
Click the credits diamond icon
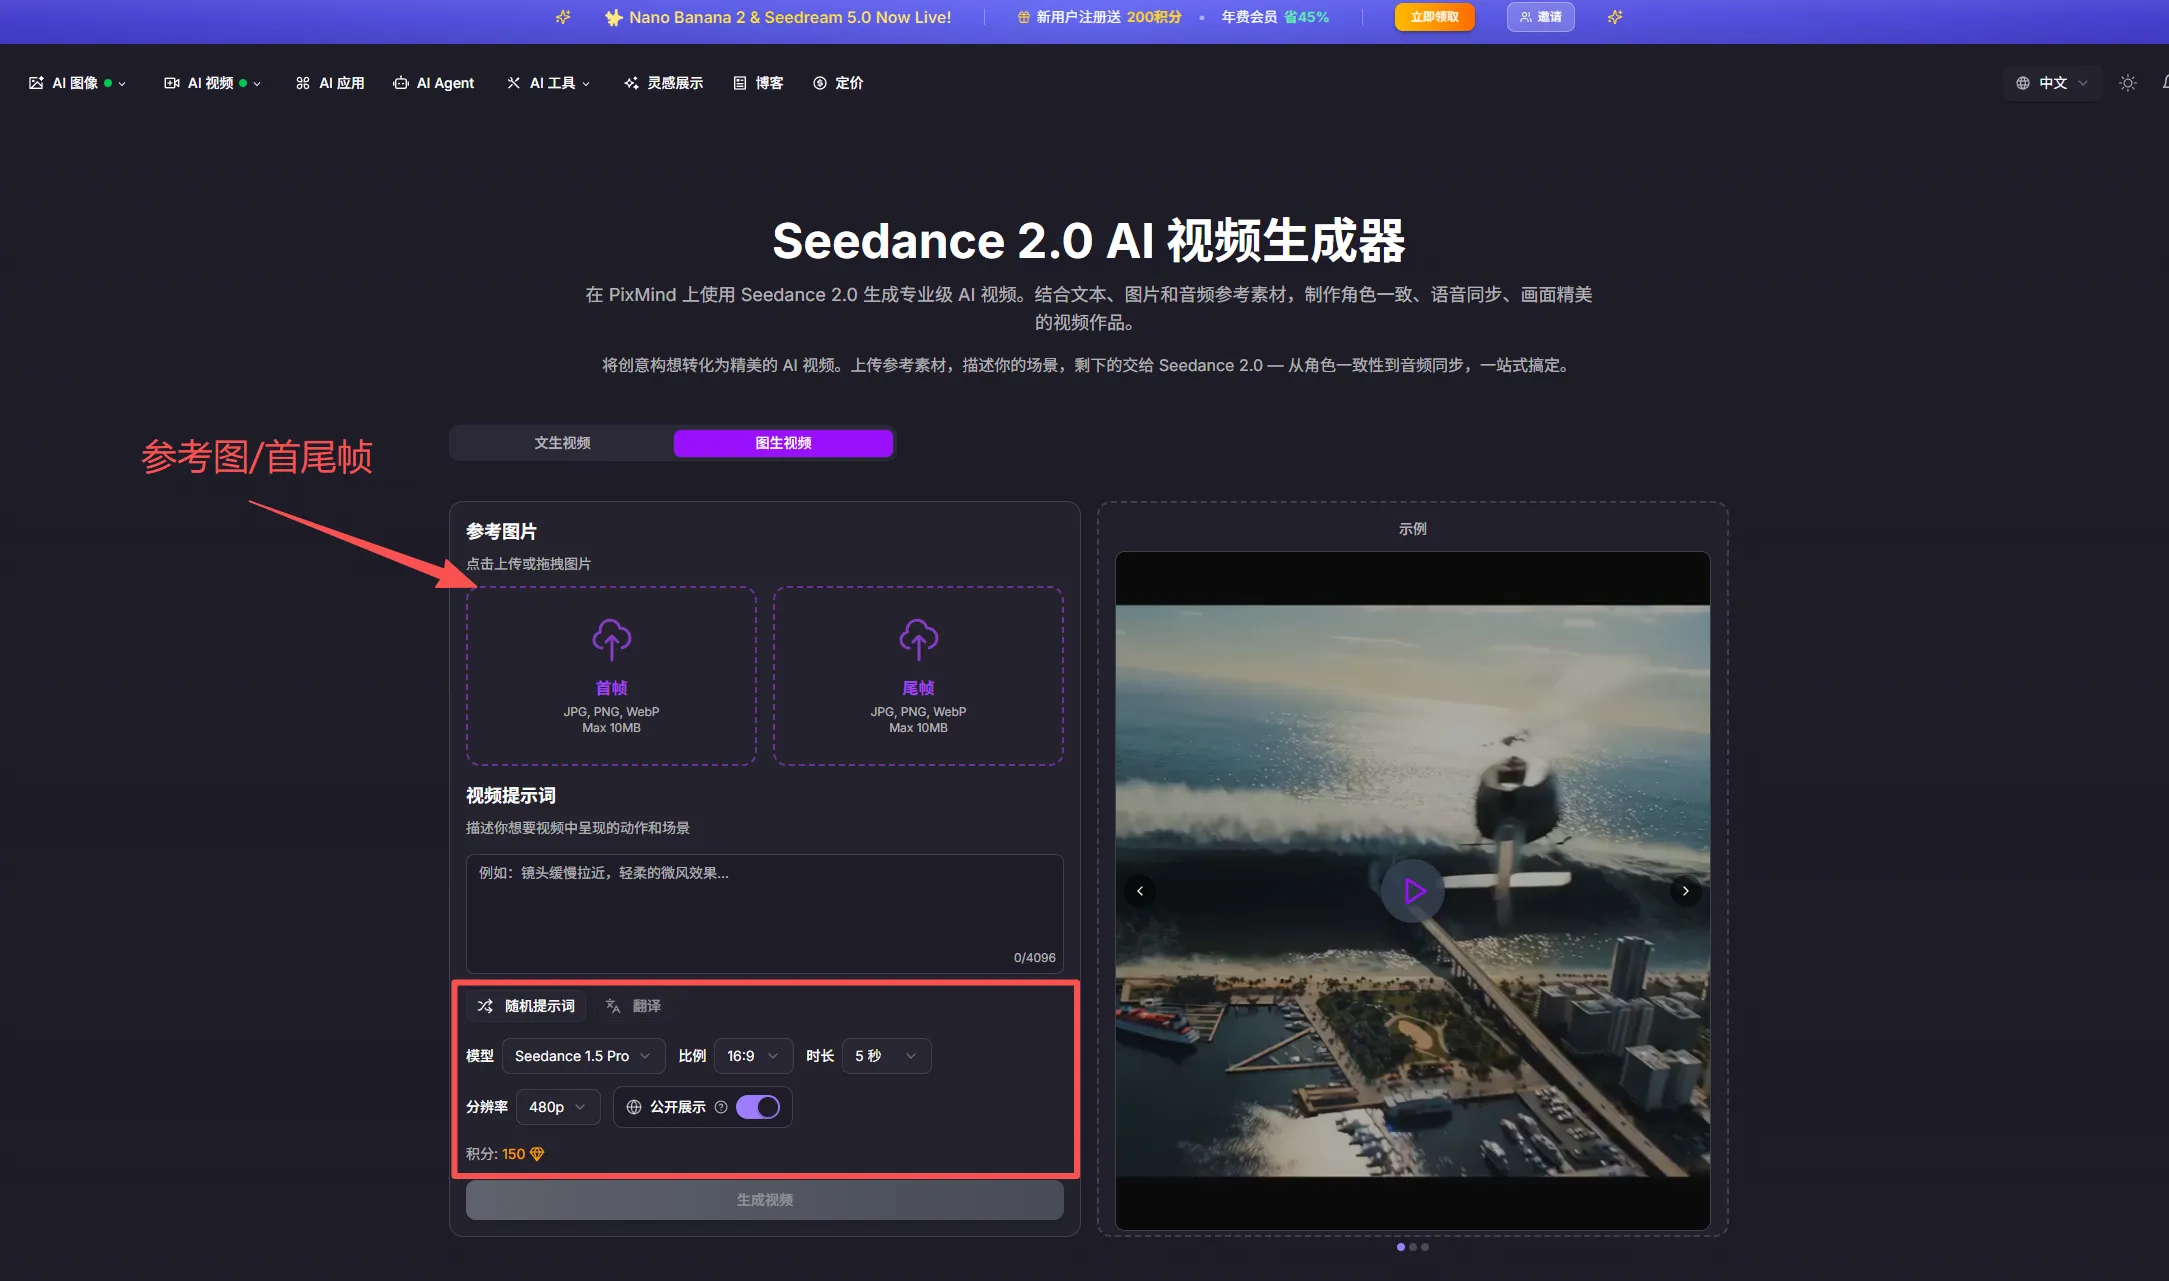coord(537,1154)
